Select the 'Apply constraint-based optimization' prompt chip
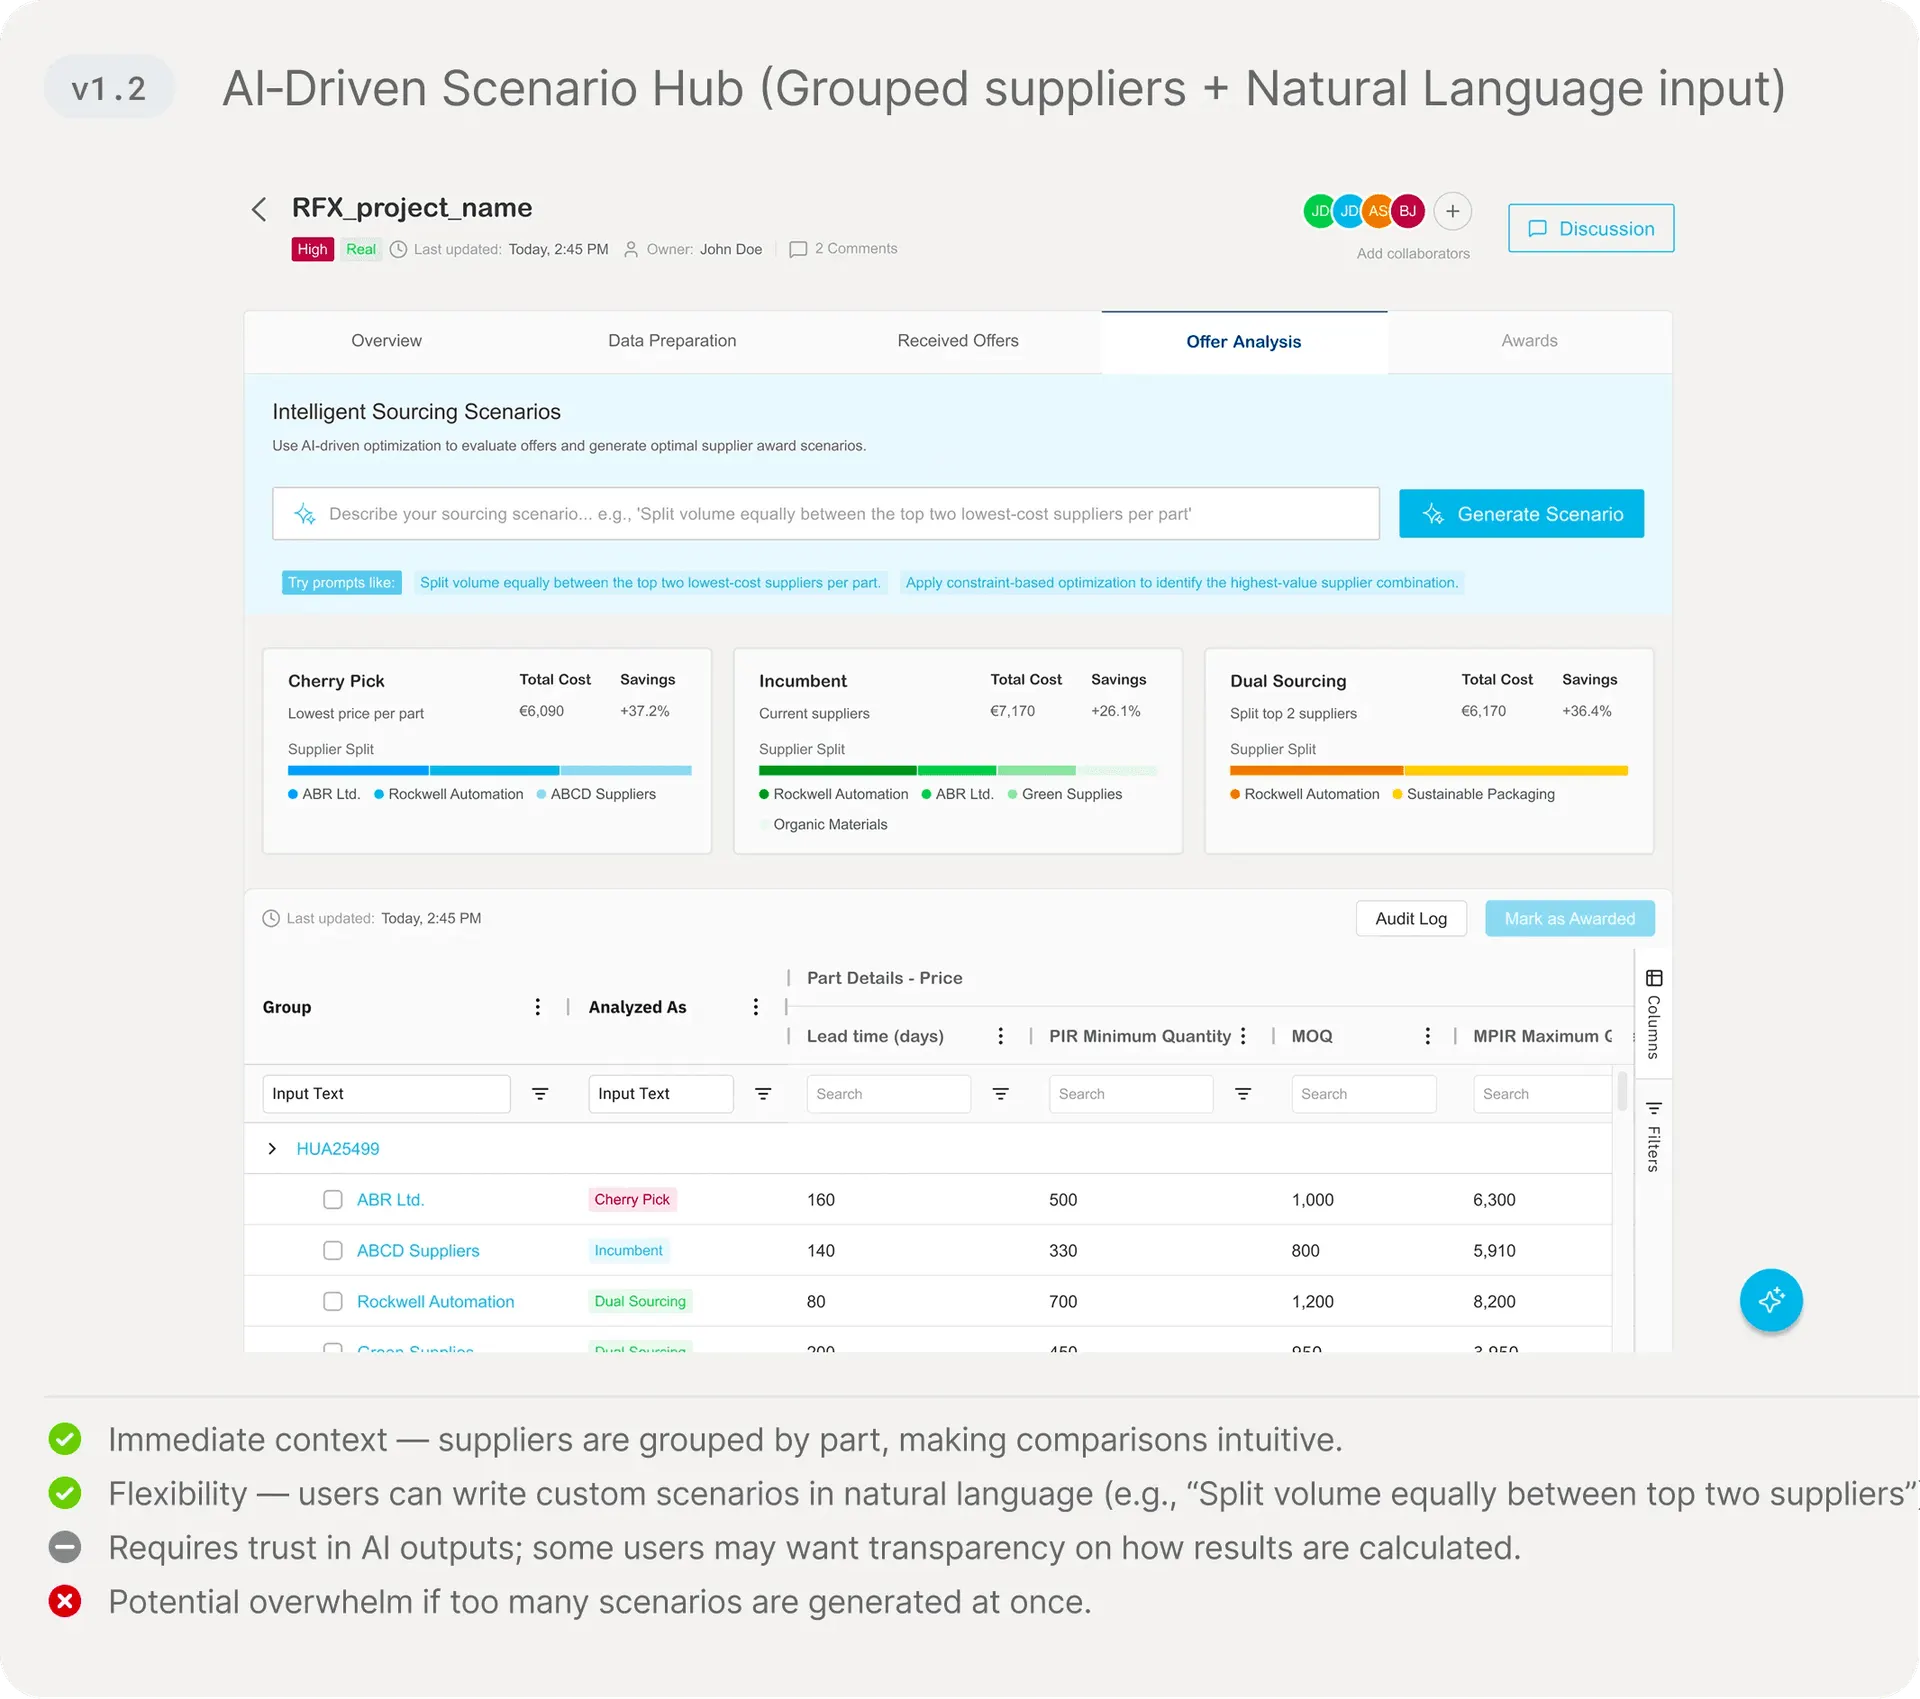The height and width of the screenshot is (1699, 1920). point(1182,583)
